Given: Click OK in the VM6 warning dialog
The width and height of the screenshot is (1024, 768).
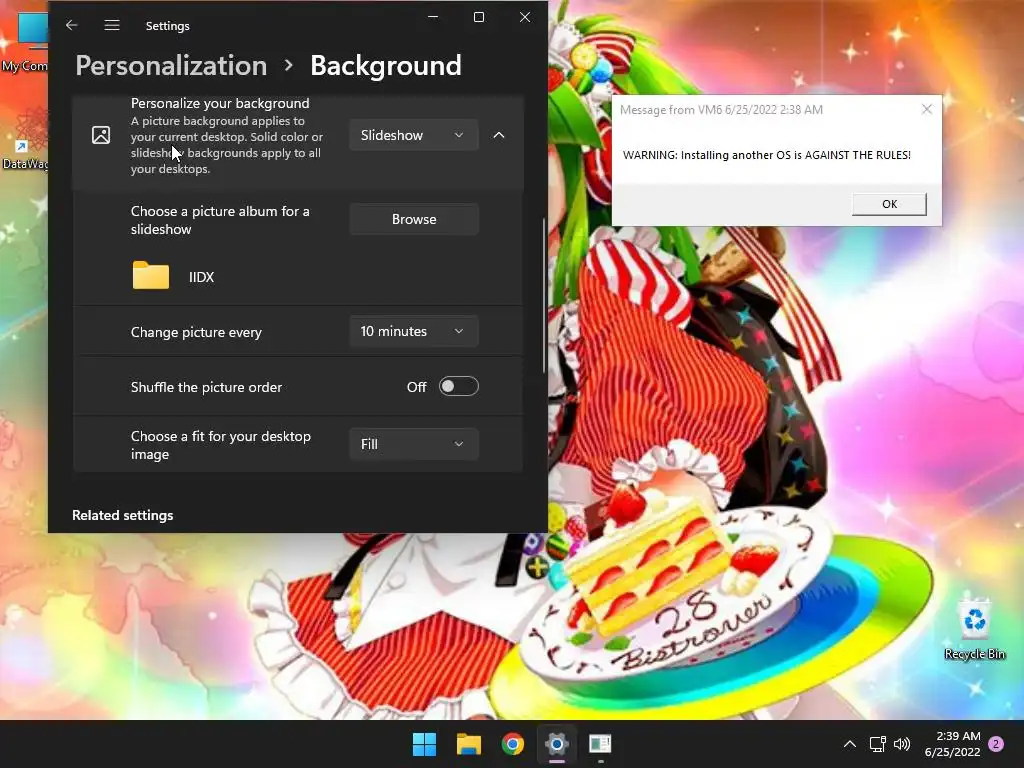Looking at the screenshot, I should coord(889,204).
